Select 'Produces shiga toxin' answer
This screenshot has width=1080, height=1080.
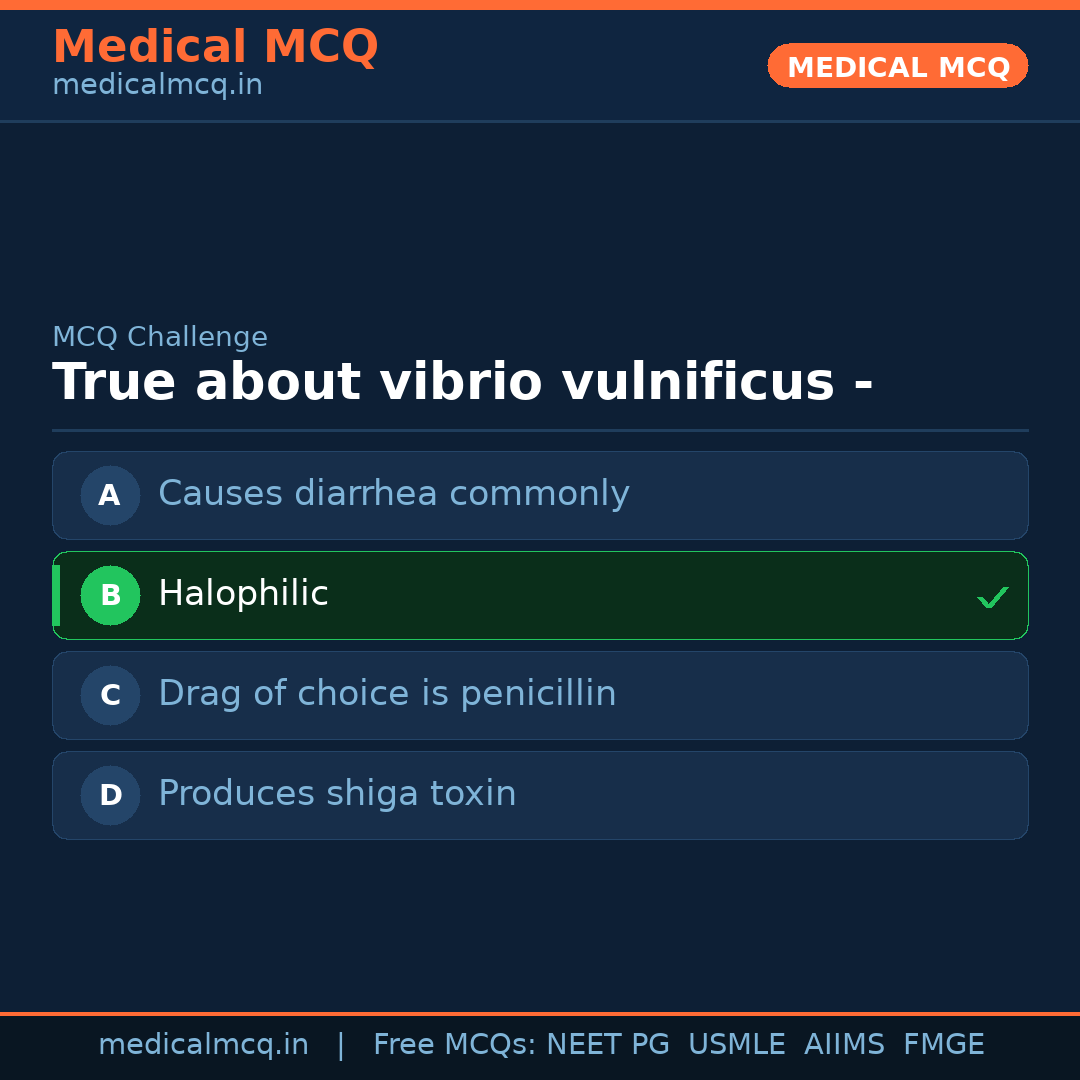coord(337,794)
